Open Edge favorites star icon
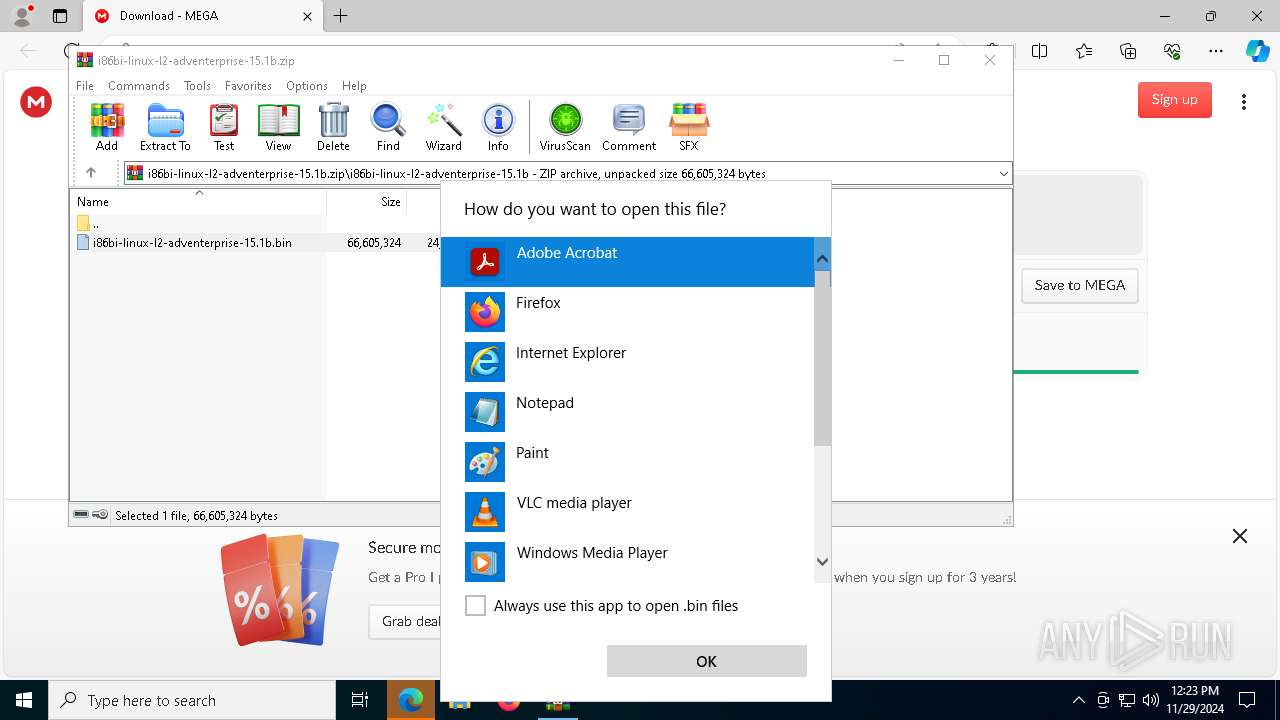 click(x=1084, y=51)
